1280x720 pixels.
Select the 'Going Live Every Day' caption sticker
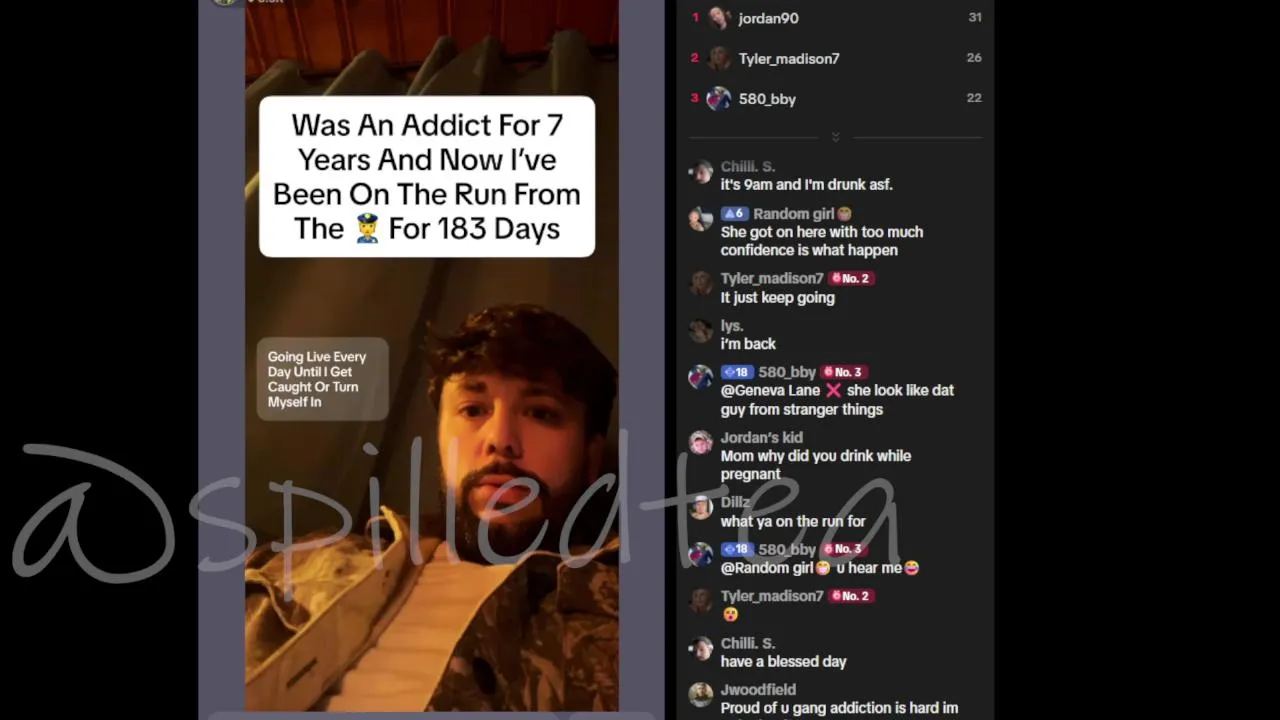tap(322, 379)
